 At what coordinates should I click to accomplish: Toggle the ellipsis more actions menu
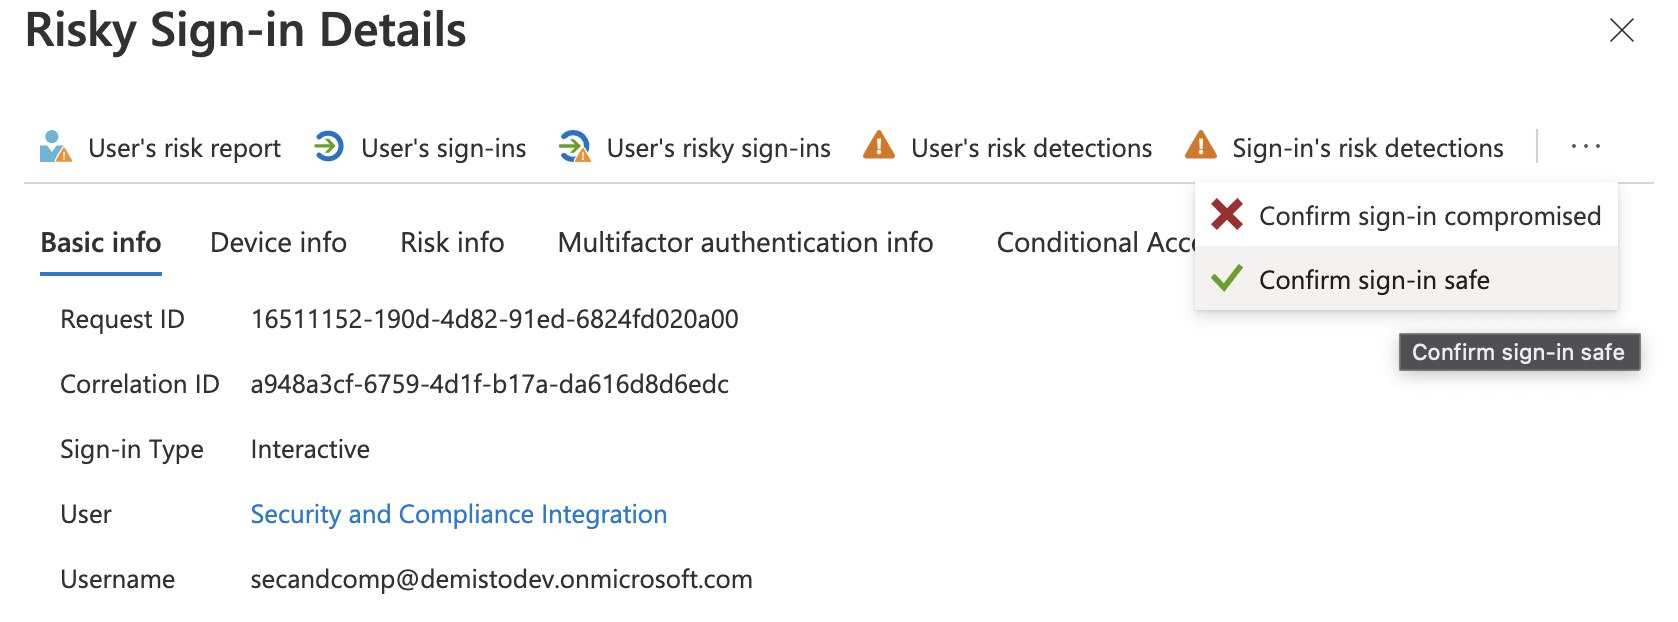[x=1585, y=147]
